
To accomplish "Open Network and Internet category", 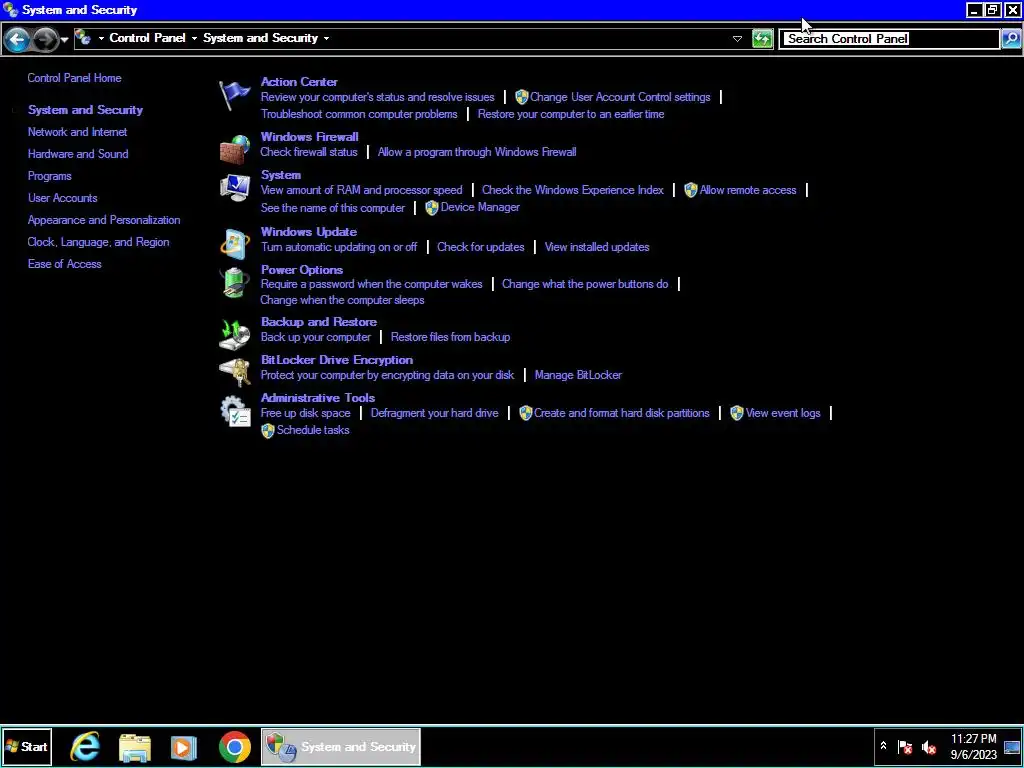I will (77, 132).
